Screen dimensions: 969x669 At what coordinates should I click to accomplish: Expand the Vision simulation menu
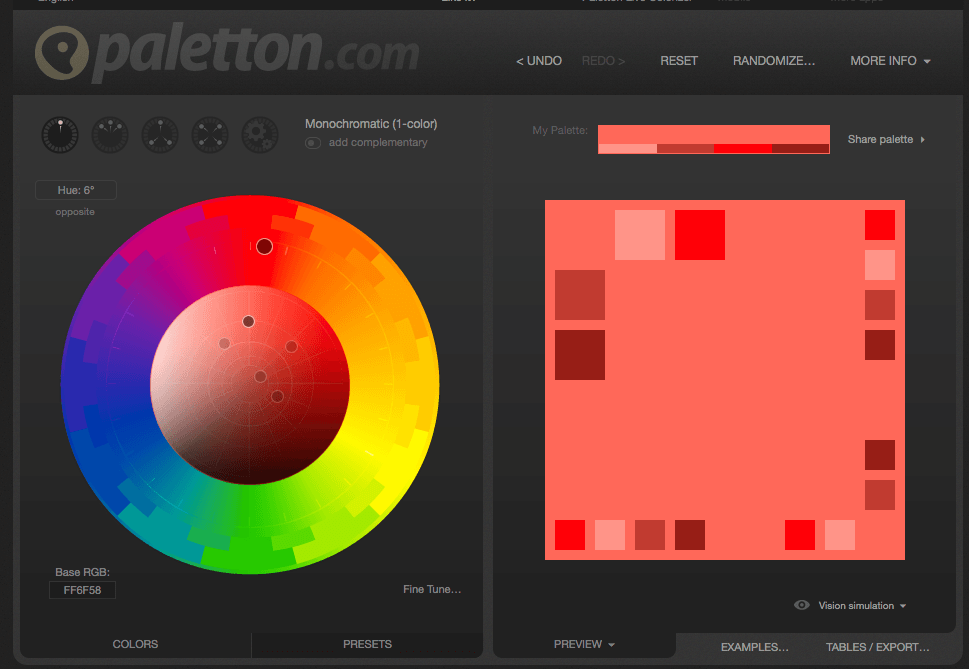[863, 605]
